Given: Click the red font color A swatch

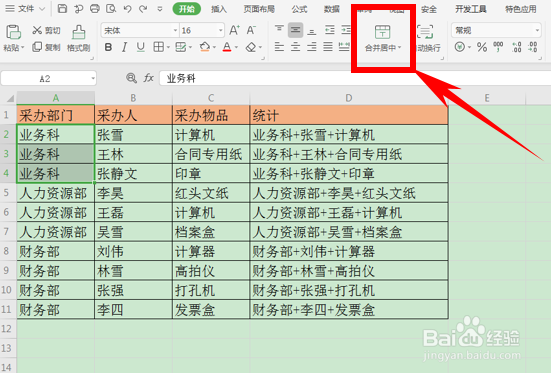Looking at the screenshot, I should pos(227,47).
